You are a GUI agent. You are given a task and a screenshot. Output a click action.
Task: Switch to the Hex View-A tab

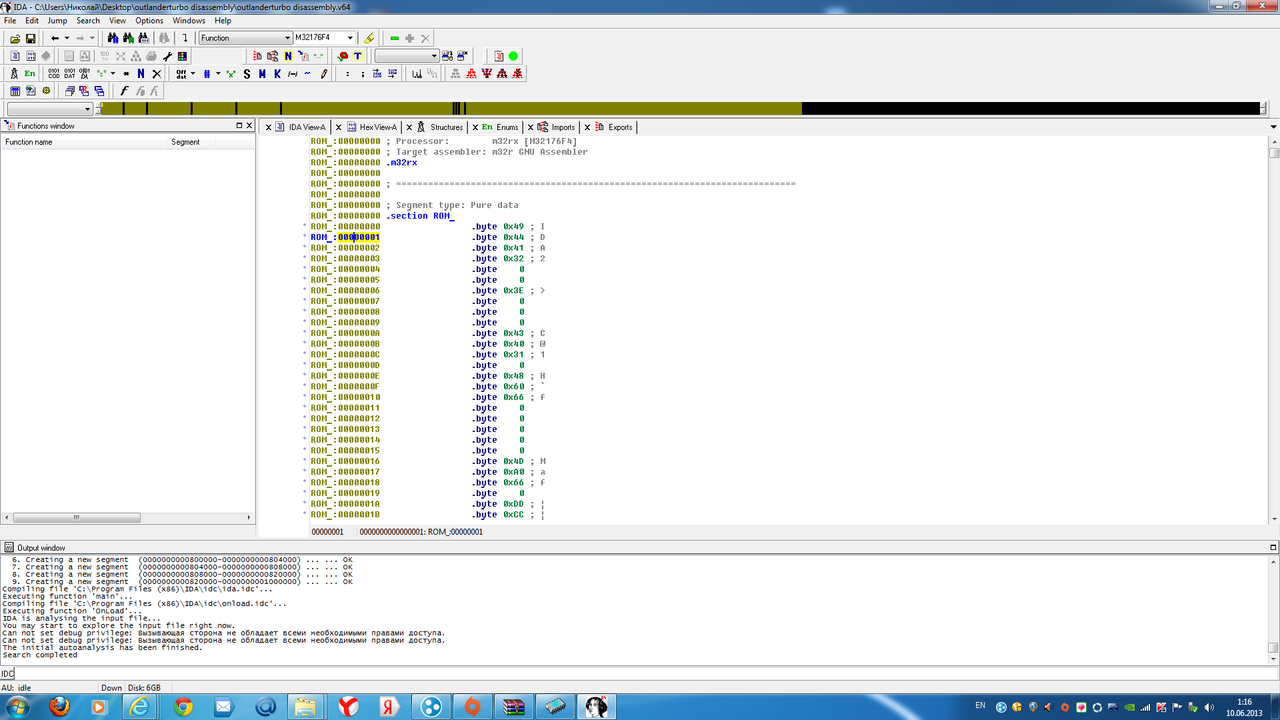378,127
